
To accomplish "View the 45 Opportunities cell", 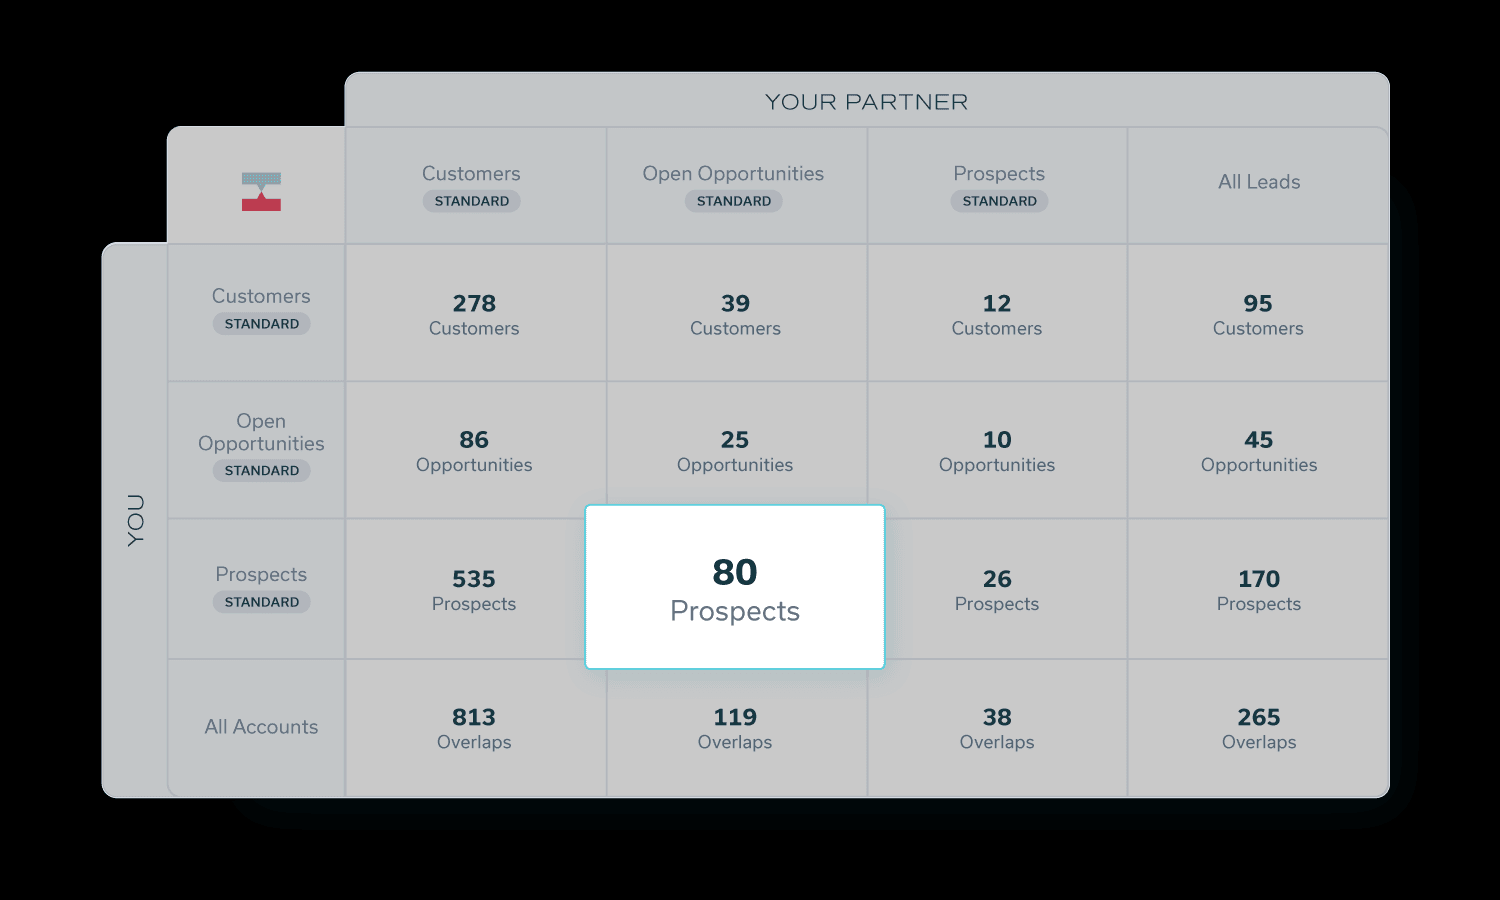I will [x=1258, y=451].
